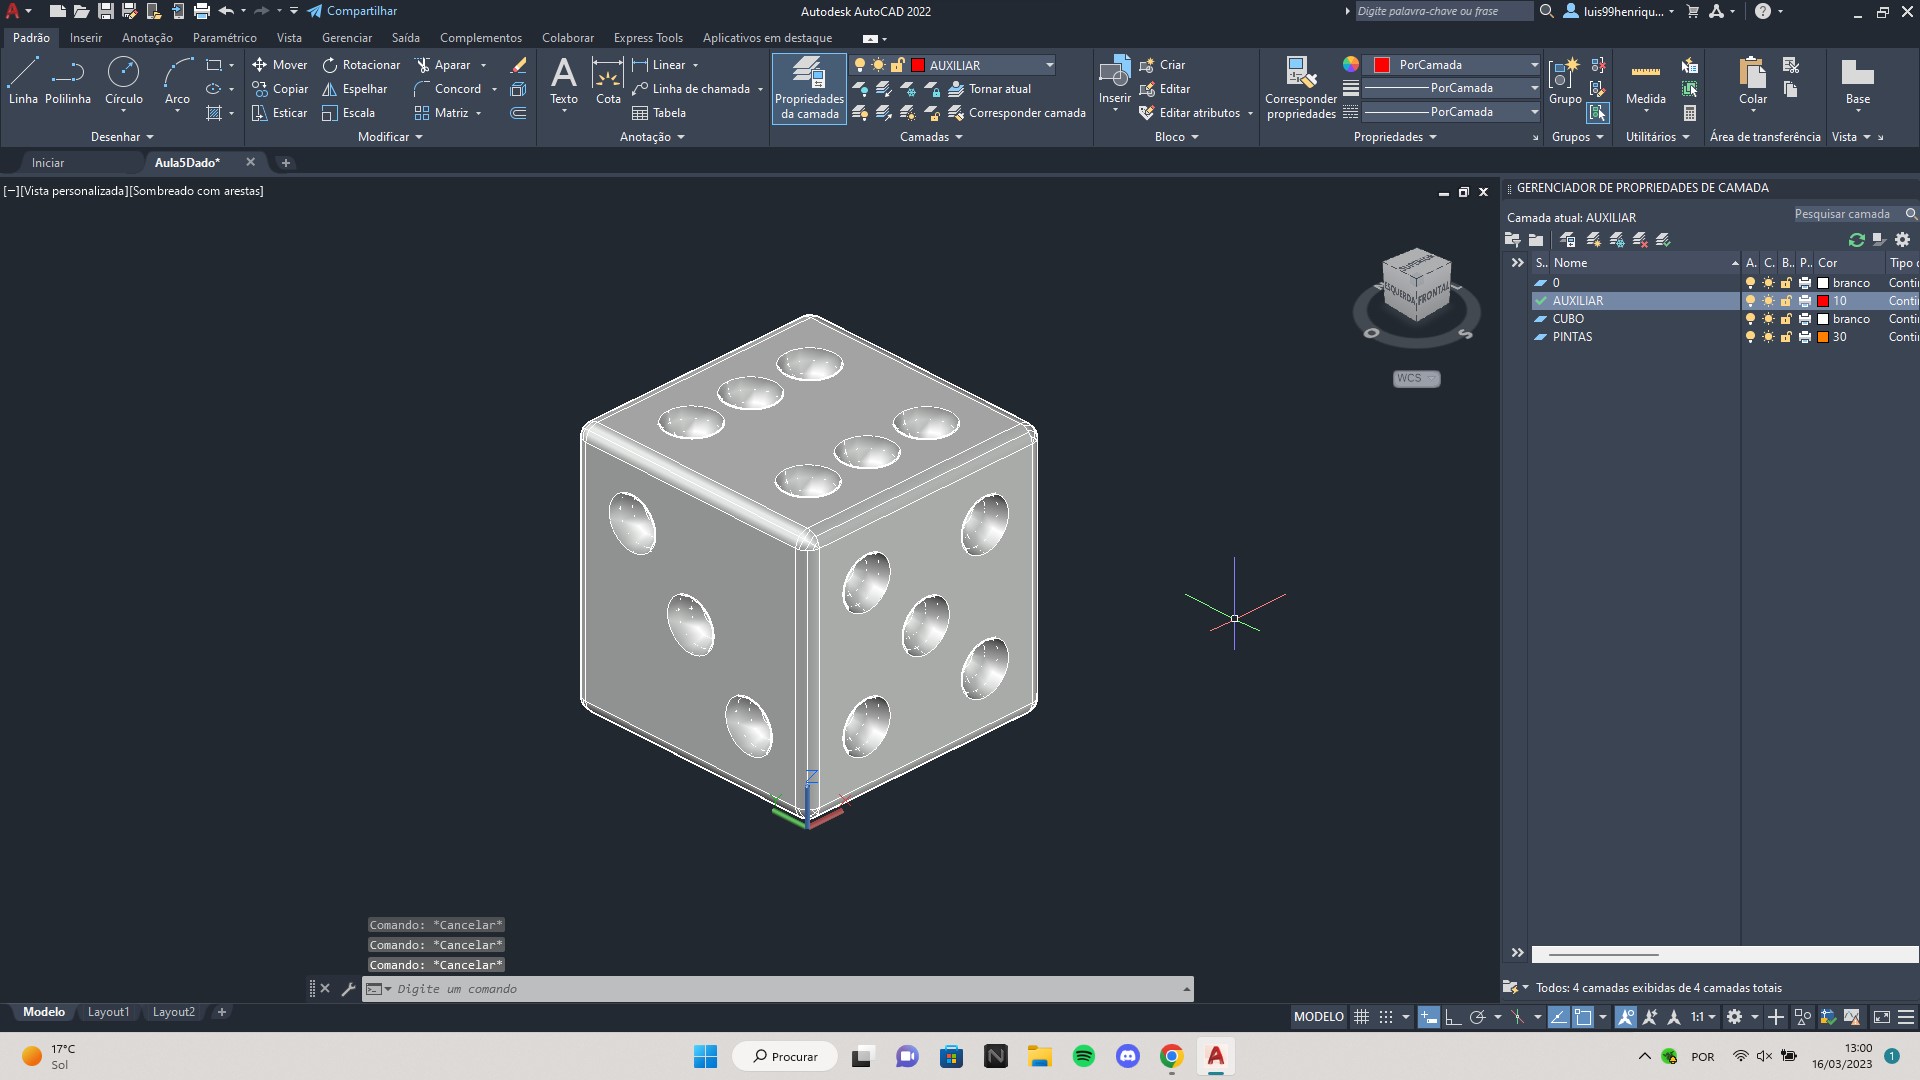Click the Grupo tool
Image resolution: width=1920 pixels, height=1080 pixels.
click(x=1564, y=81)
